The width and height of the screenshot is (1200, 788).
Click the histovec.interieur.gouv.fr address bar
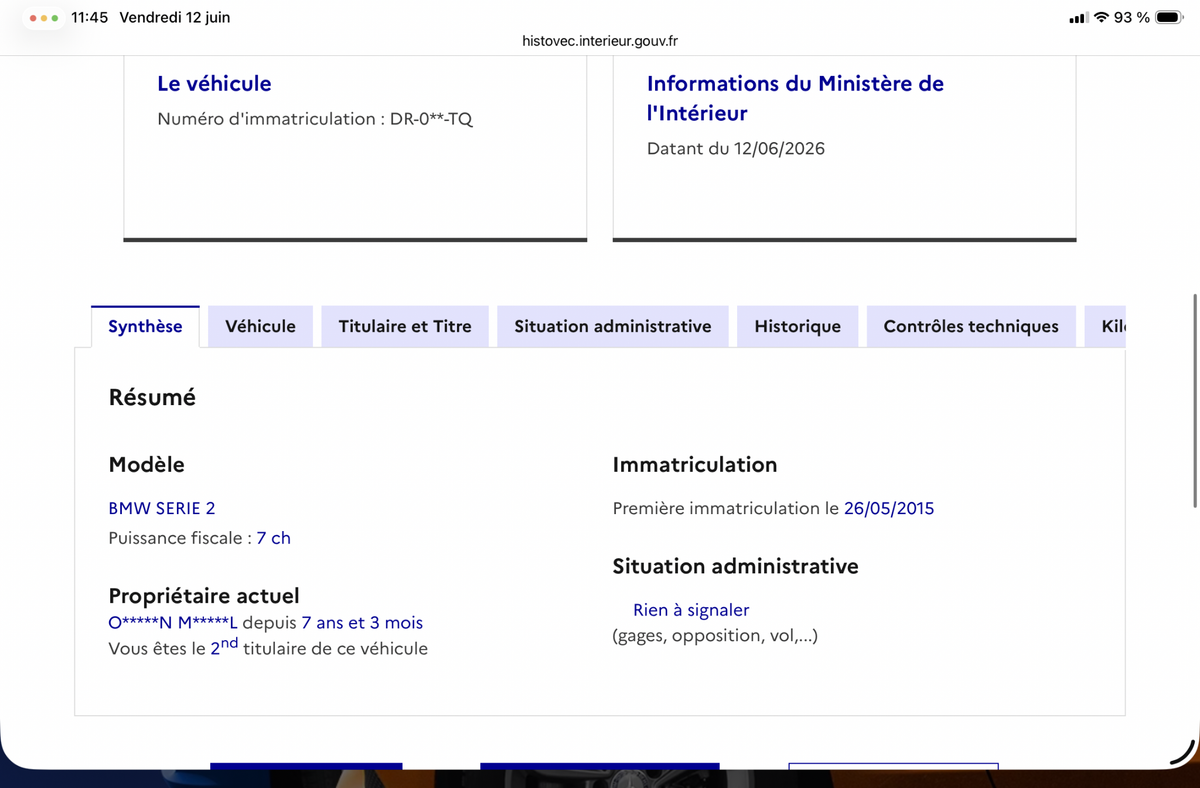point(600,41)
